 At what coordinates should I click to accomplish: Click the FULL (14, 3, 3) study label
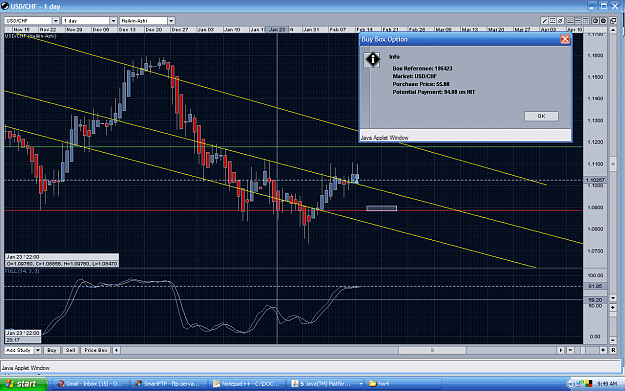coord(22,271)
